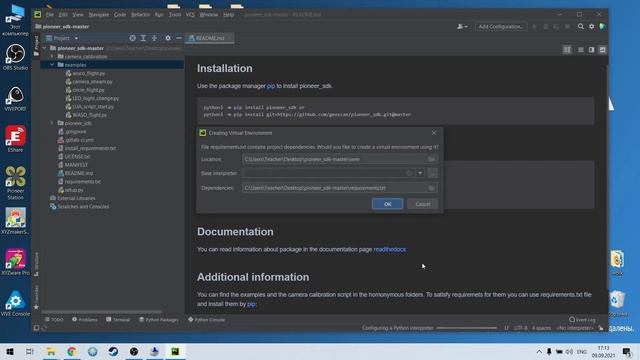Click the expand all icon in Project panel
Image resolution: width=640 pixels, height=360 pixels.
(x=143, y=38)
